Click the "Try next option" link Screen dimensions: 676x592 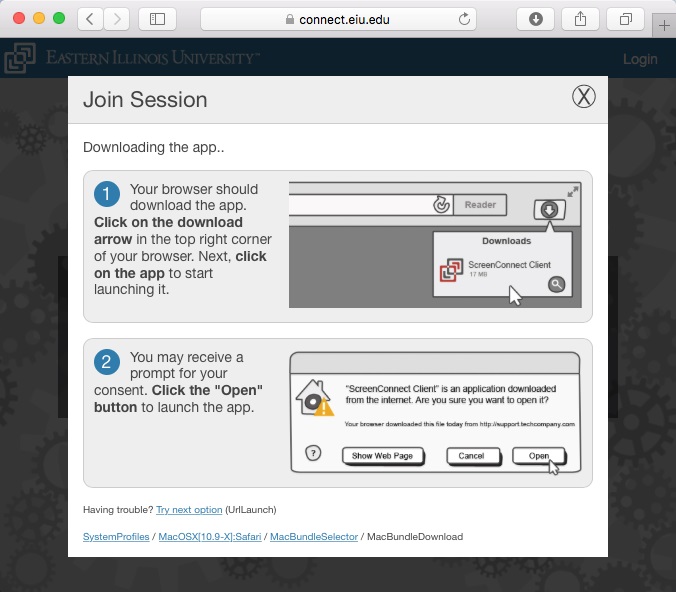pos(189,510)
